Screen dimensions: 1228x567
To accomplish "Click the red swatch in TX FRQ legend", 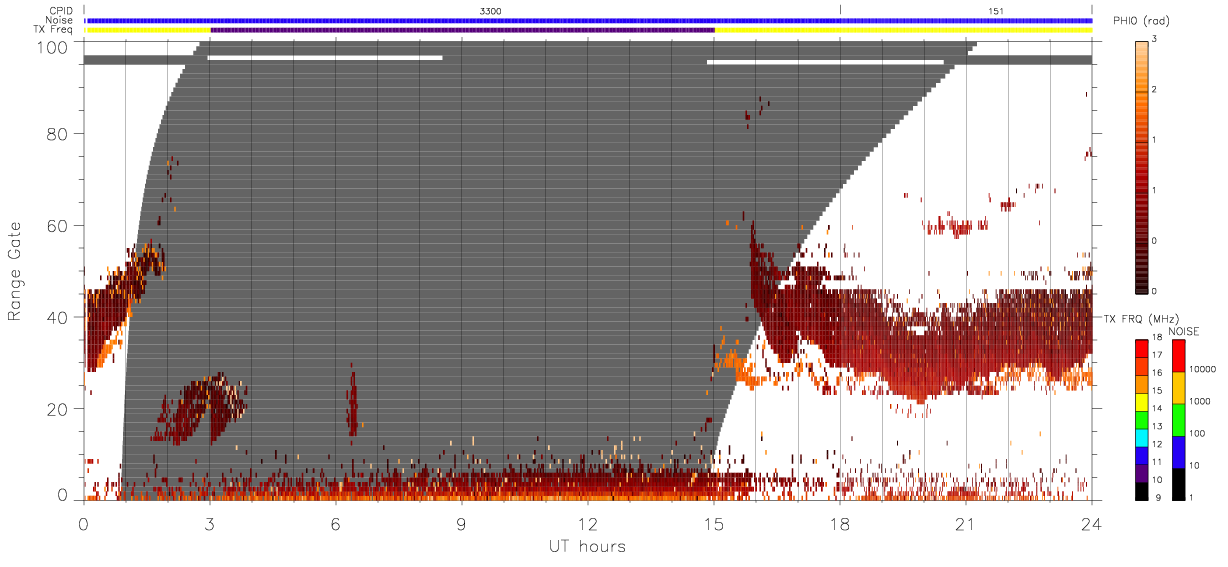I will pyautogui.click(x=1141, y=347).
